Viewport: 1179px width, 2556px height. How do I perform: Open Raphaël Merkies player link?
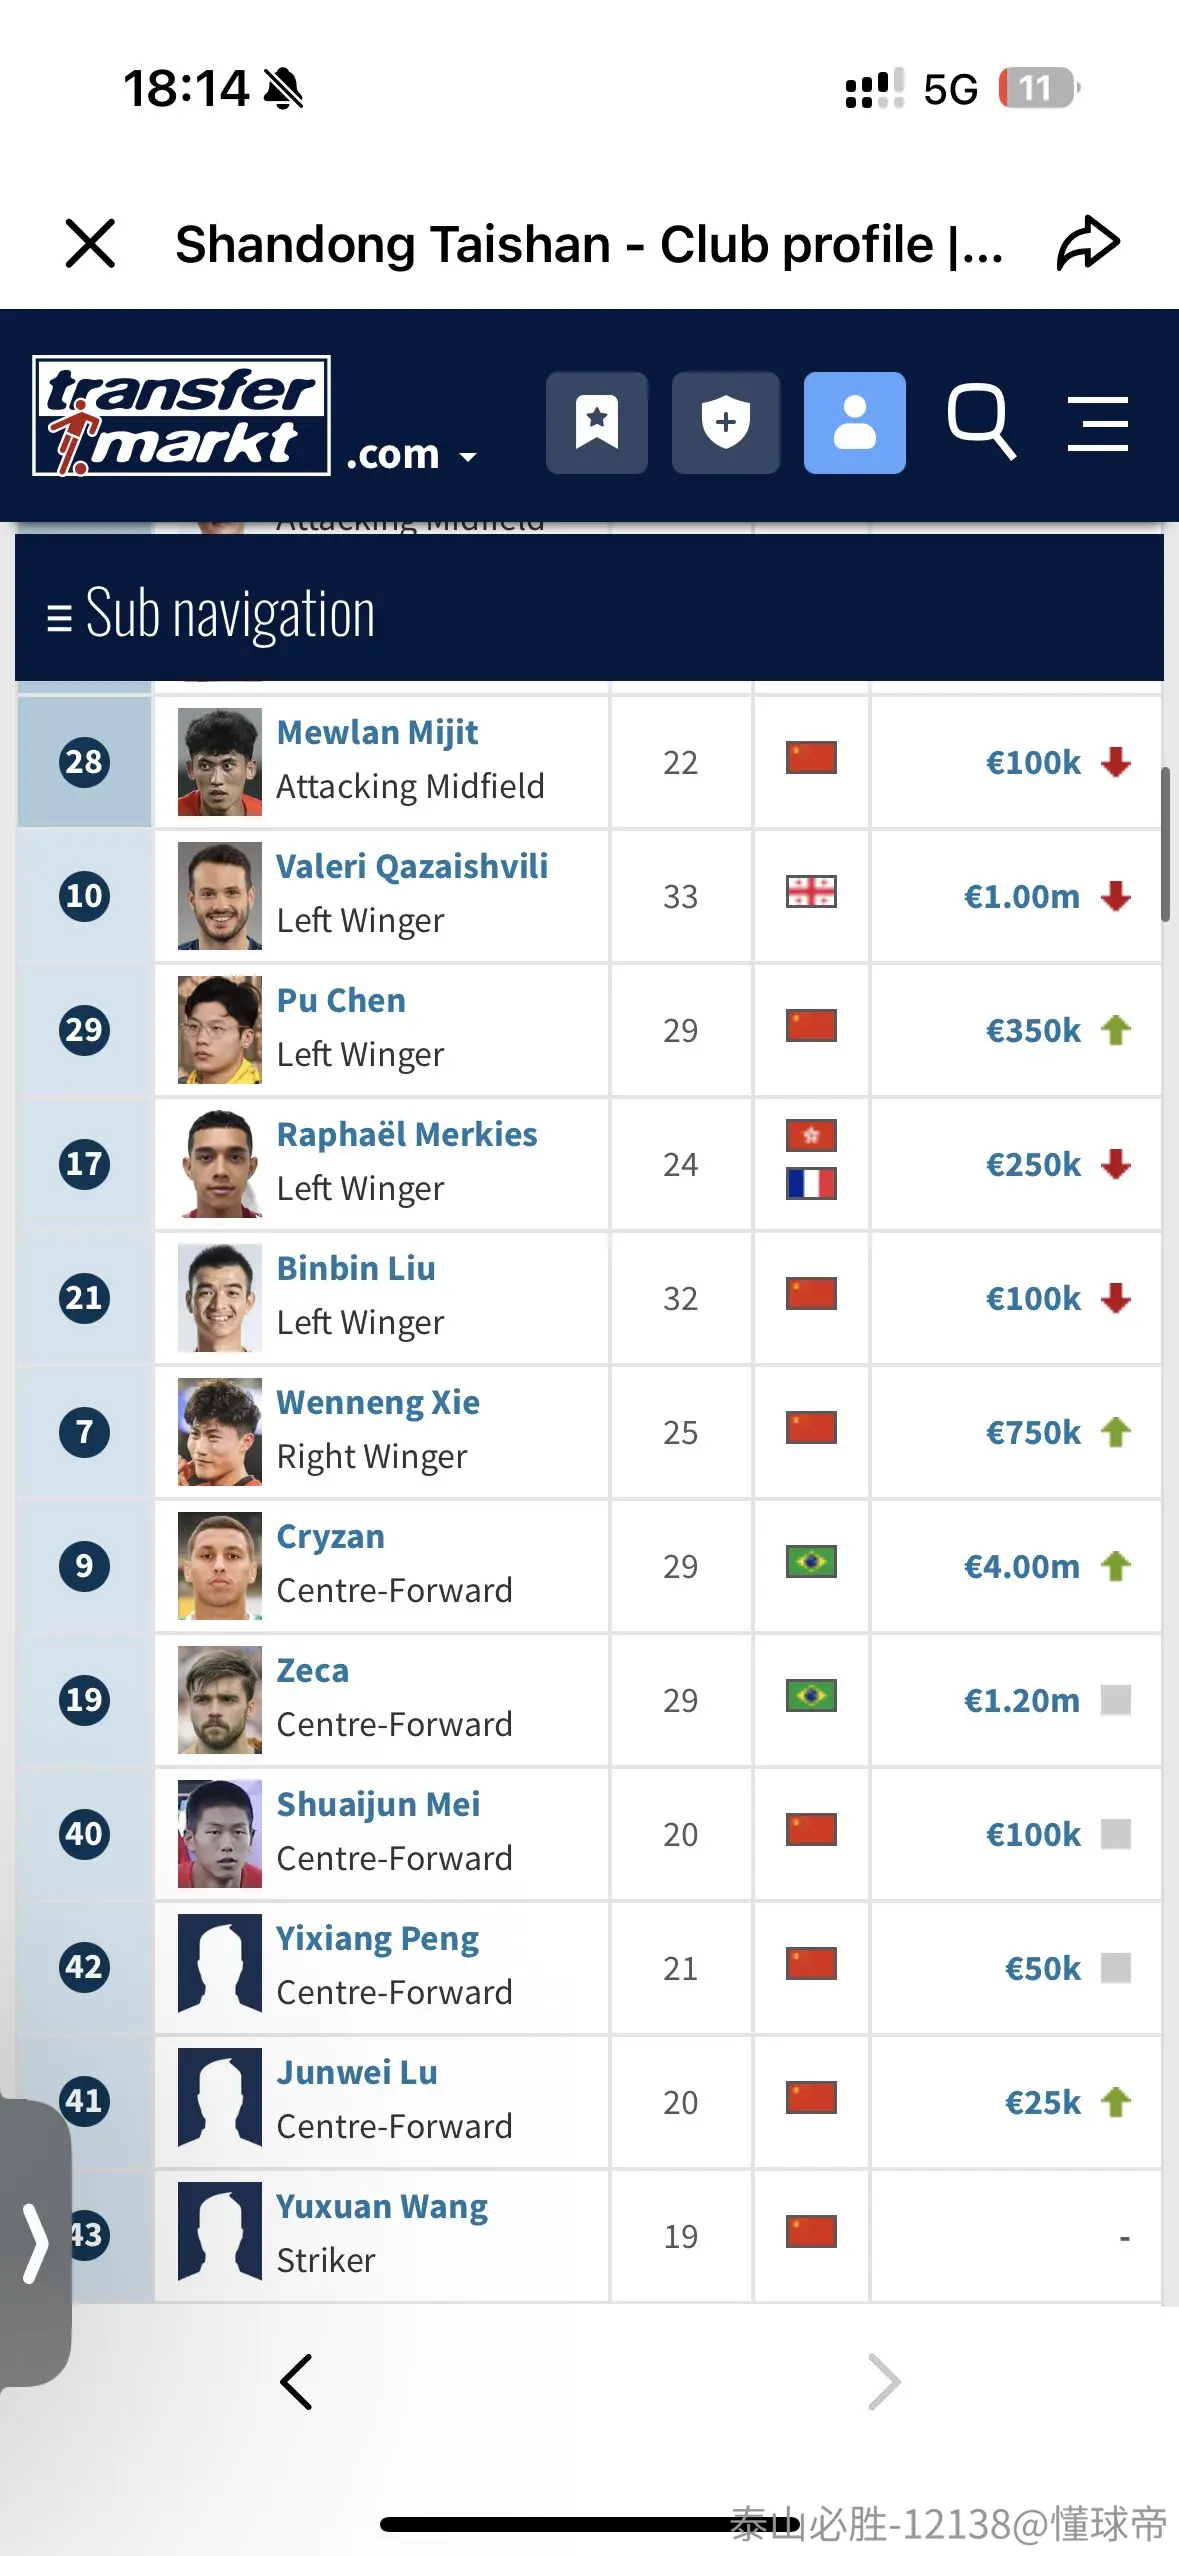(x=407, y=1134)
